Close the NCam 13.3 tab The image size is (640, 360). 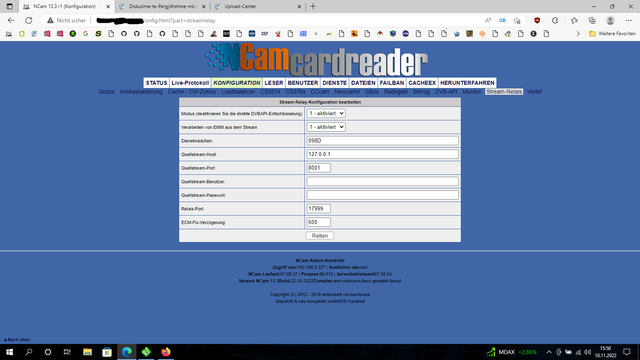click(x=108, y=7)
